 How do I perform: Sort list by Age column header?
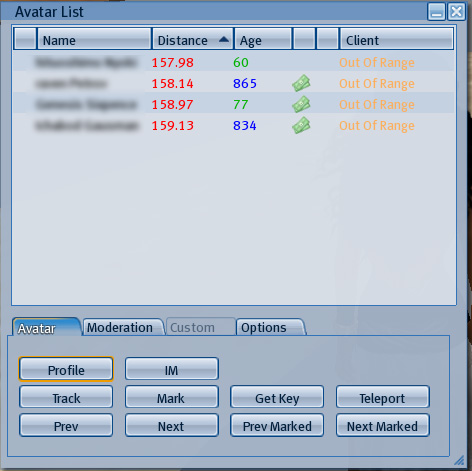point(263,39)
